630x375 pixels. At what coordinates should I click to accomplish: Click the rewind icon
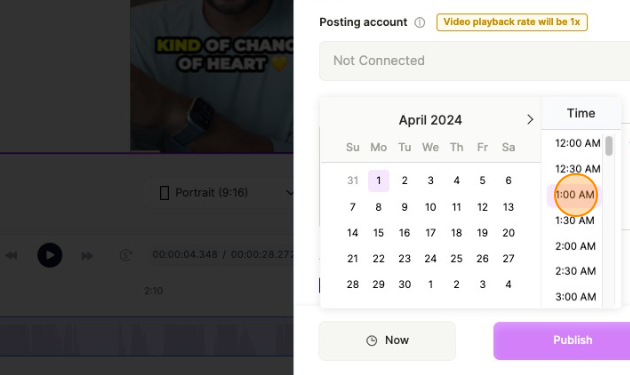tap(12, 256)
